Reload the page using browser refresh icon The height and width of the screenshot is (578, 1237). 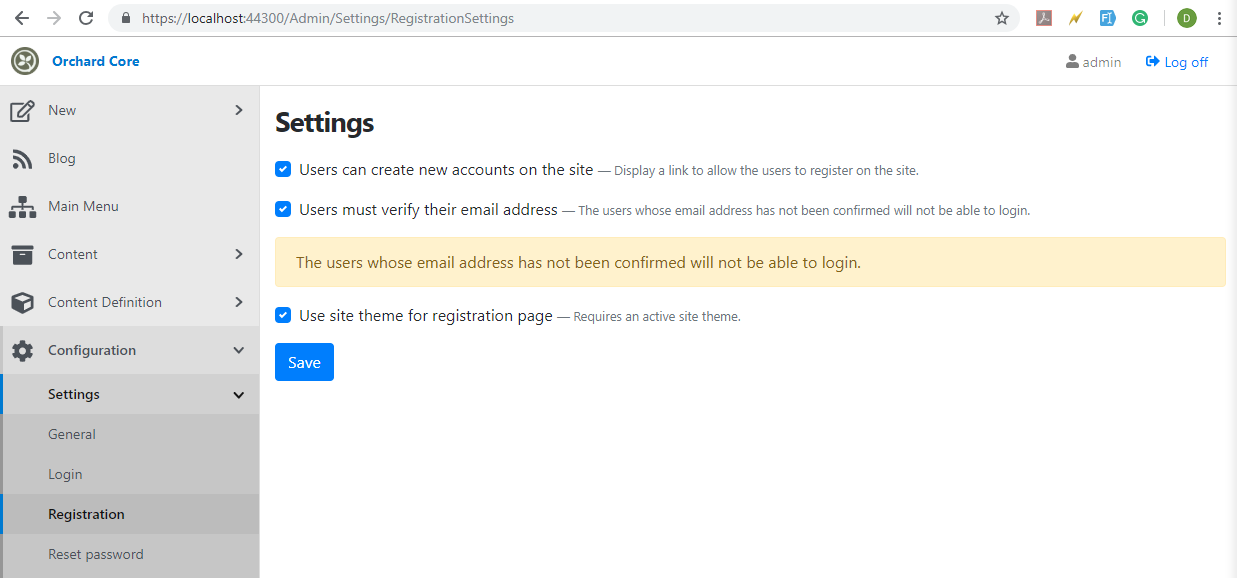pos(86,18)
